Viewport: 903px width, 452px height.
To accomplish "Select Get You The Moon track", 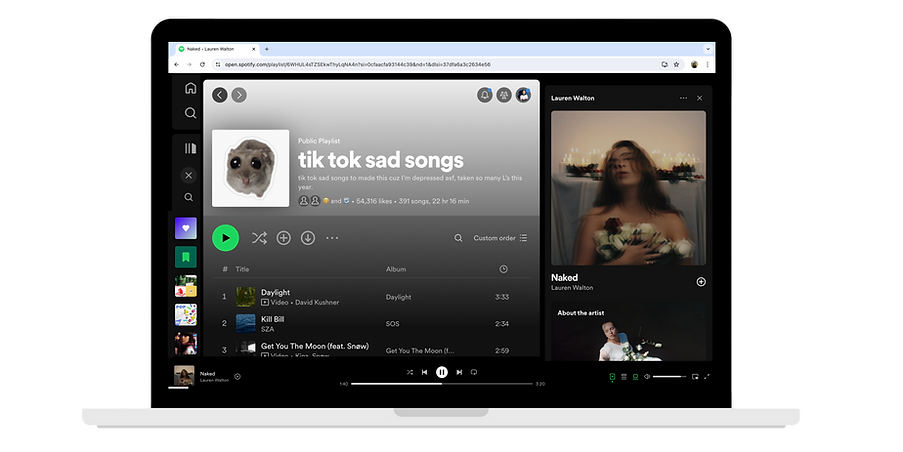I will point(314,346).
